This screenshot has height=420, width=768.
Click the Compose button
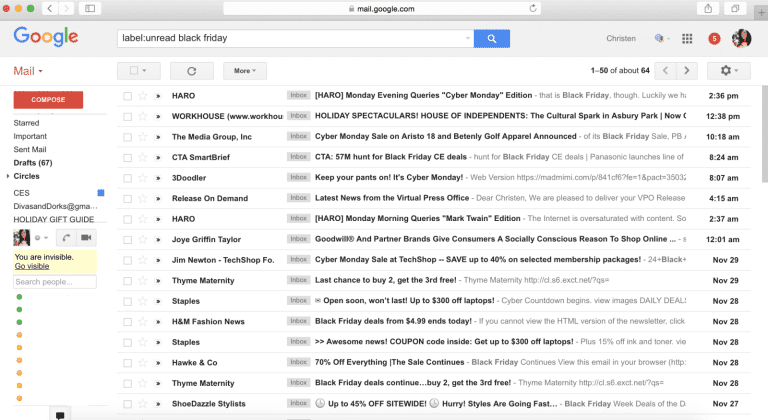(x=48, y=100)
